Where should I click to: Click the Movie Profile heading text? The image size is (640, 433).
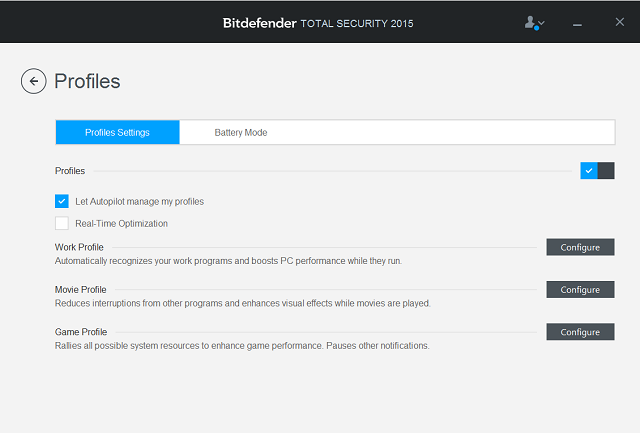click(x=81, y=290)
